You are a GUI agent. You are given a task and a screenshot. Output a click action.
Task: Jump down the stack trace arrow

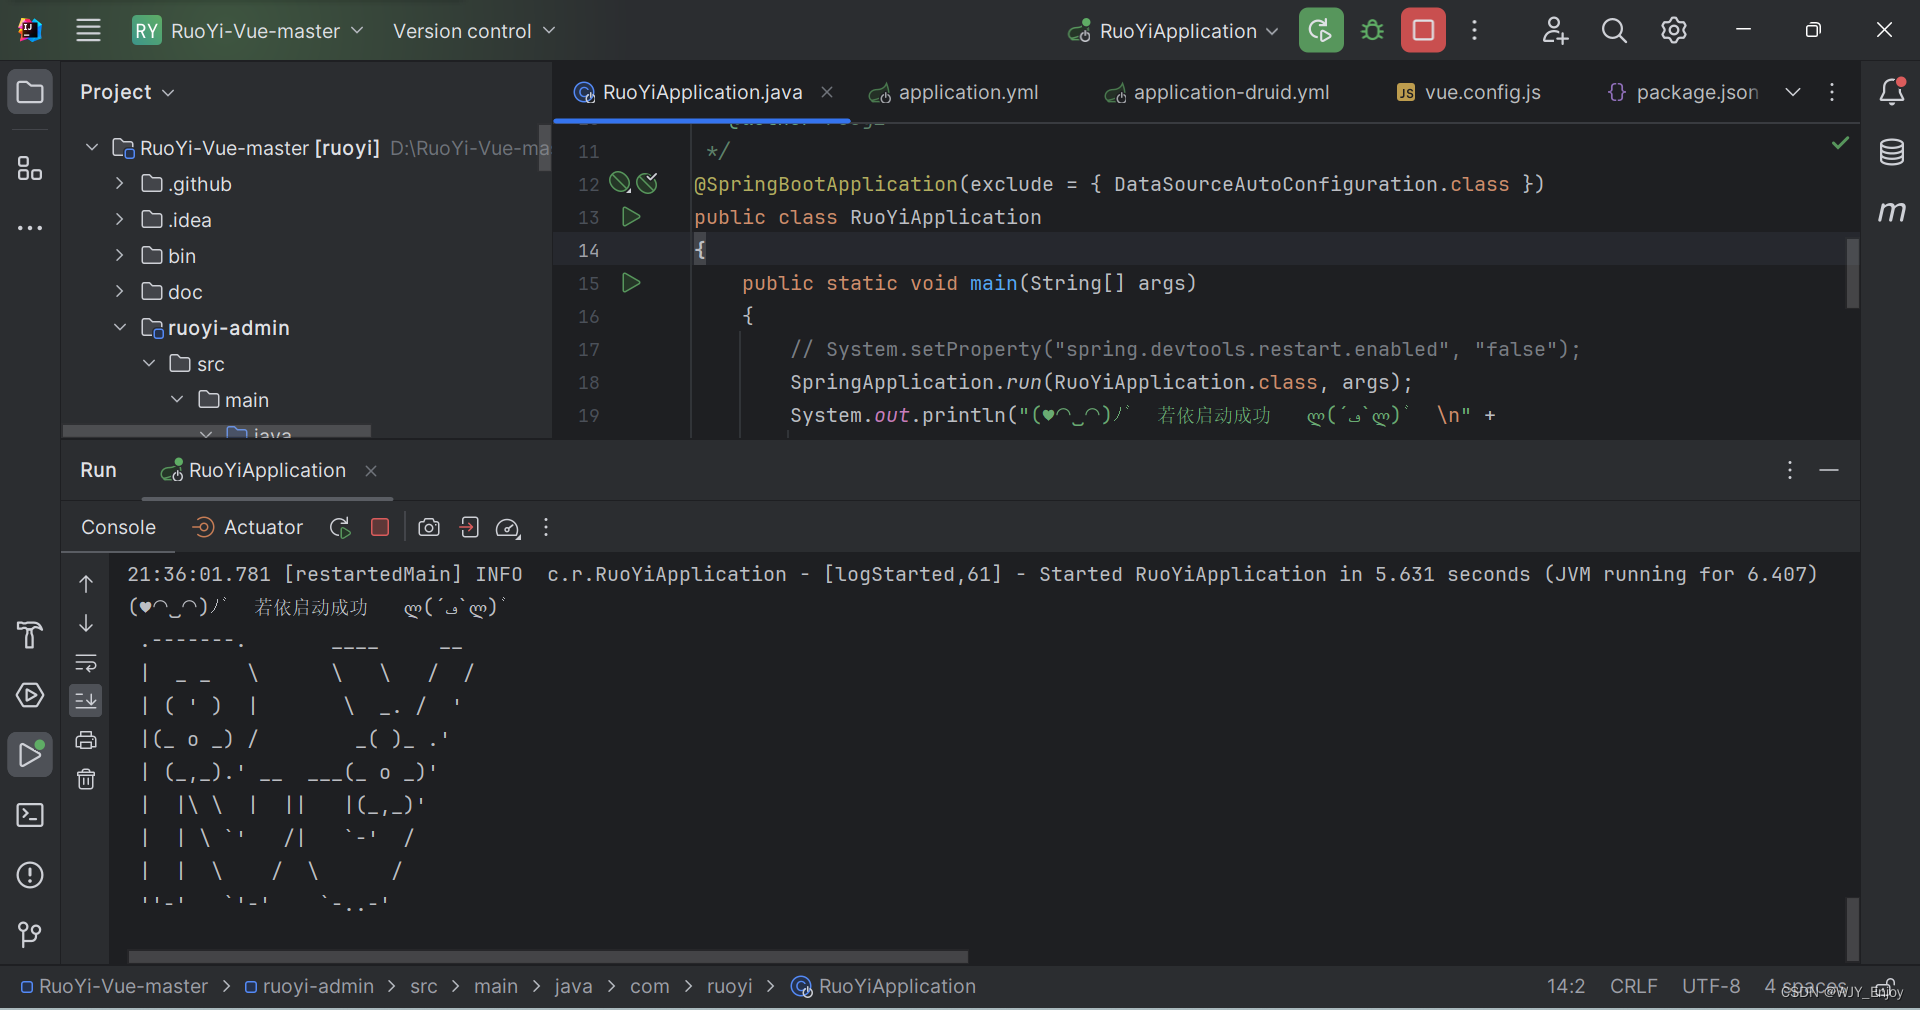(86, 623)
